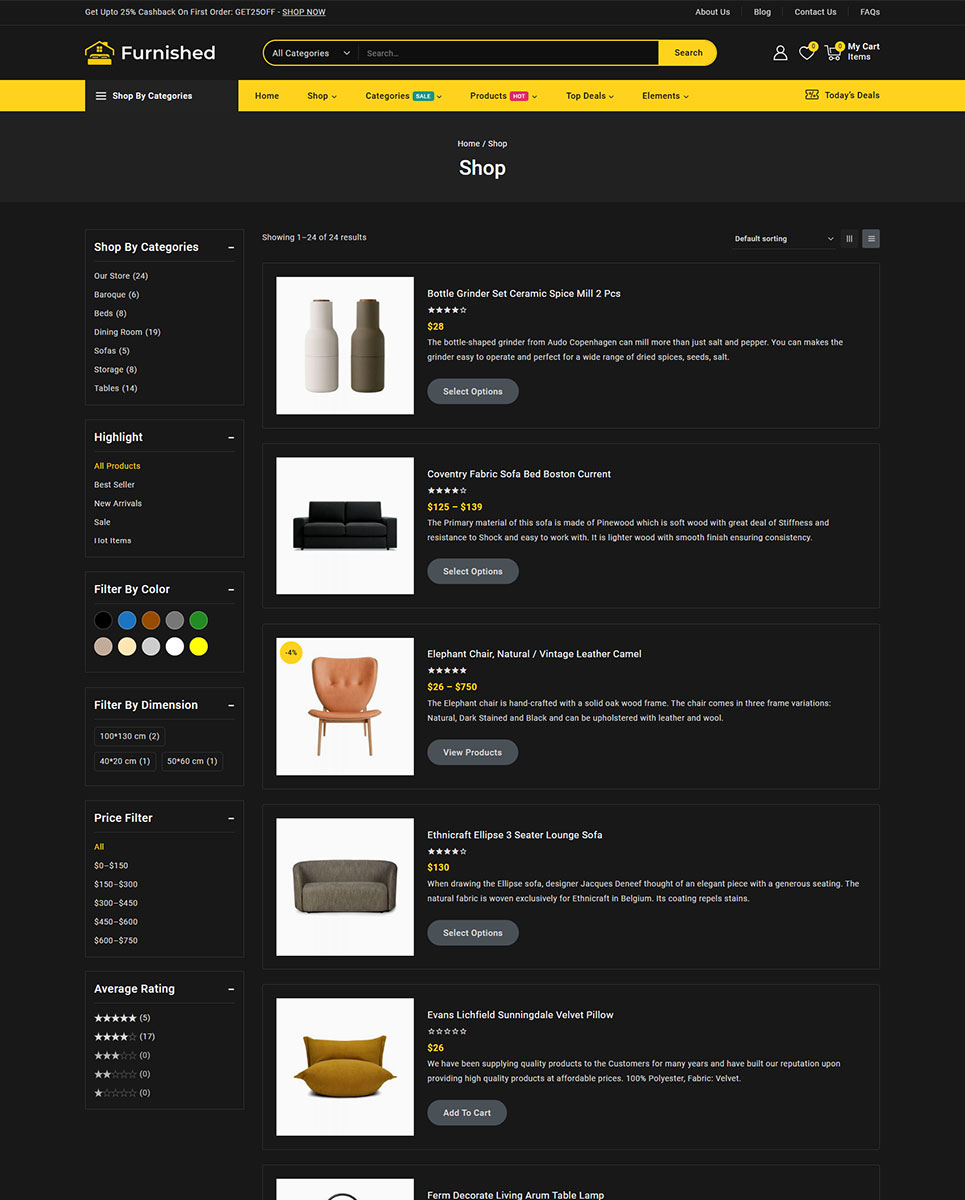Collapse the Filter By Color panel
The image size is (965, 1200).
(x=231, y=590)
